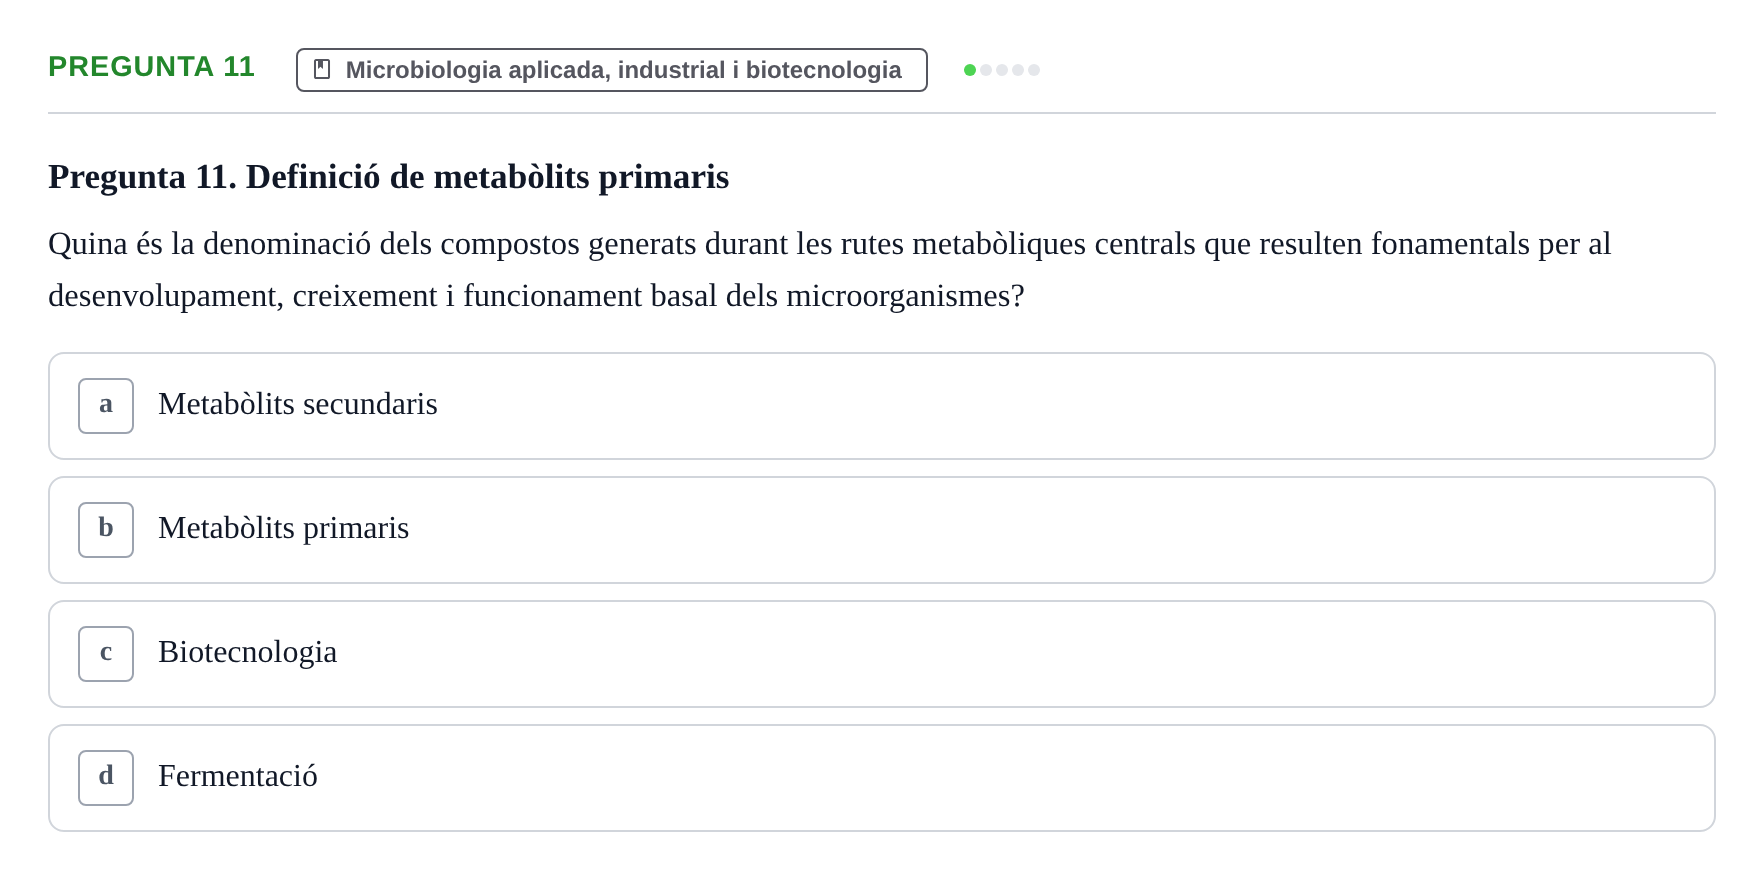Click the middle grey difficulty dot
Screen dimensions: 1764x880
1002,70
